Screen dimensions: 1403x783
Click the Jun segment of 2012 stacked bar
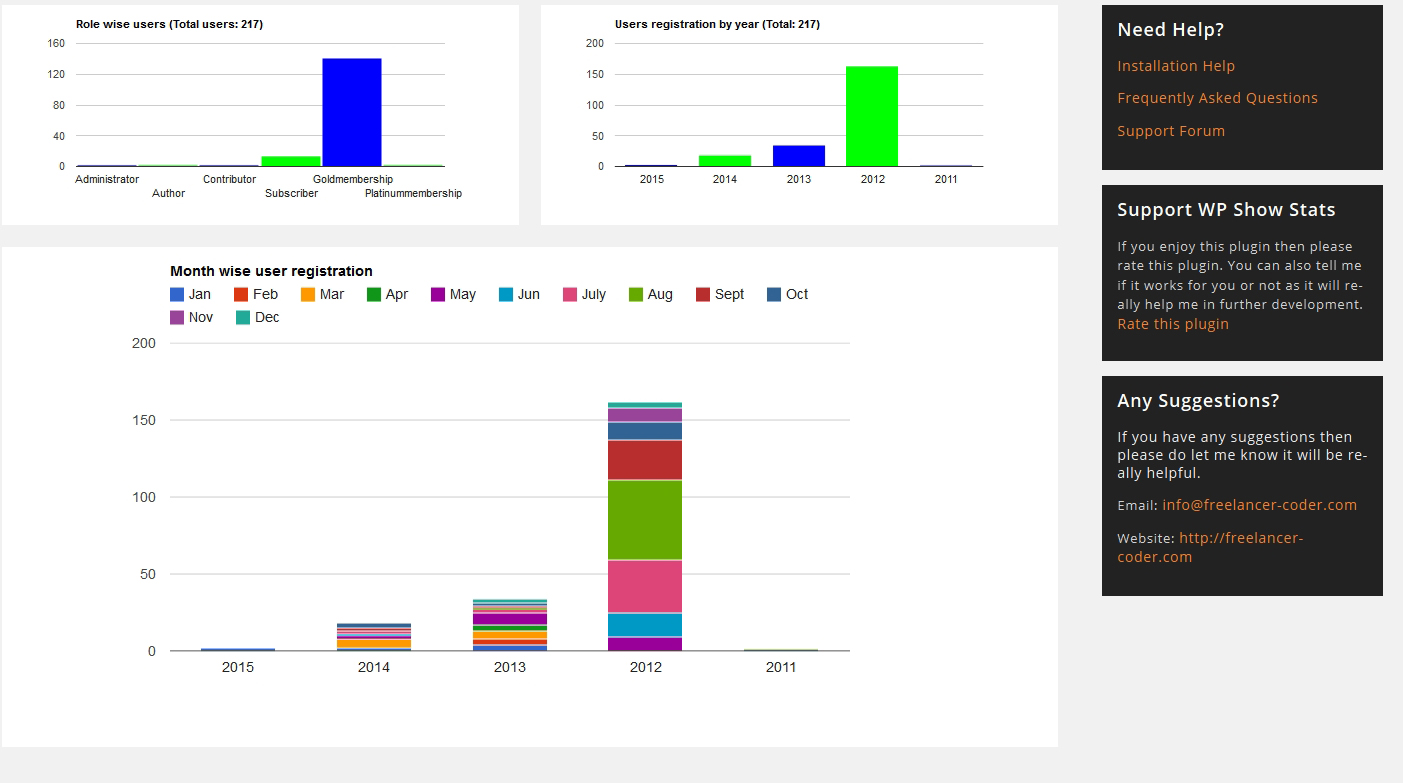[645, 625]
